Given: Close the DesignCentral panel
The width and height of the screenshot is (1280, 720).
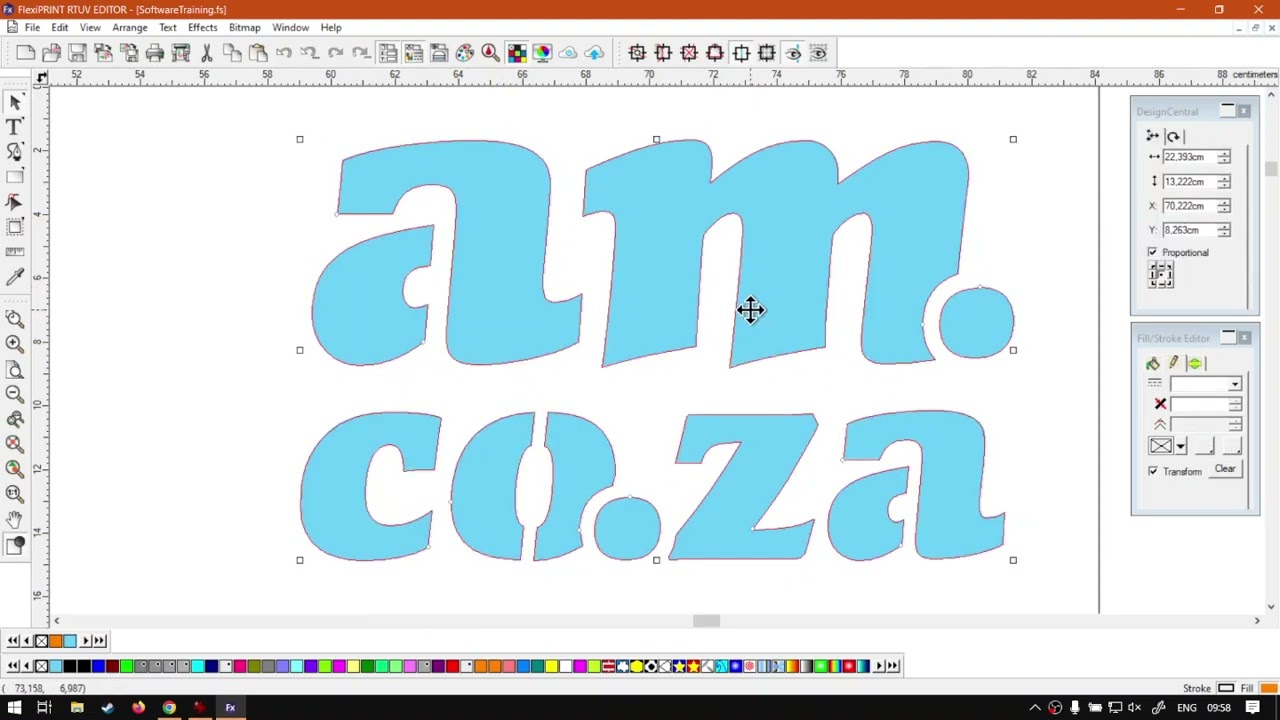Looking at the screenshot, I should tap(1244, 111).
